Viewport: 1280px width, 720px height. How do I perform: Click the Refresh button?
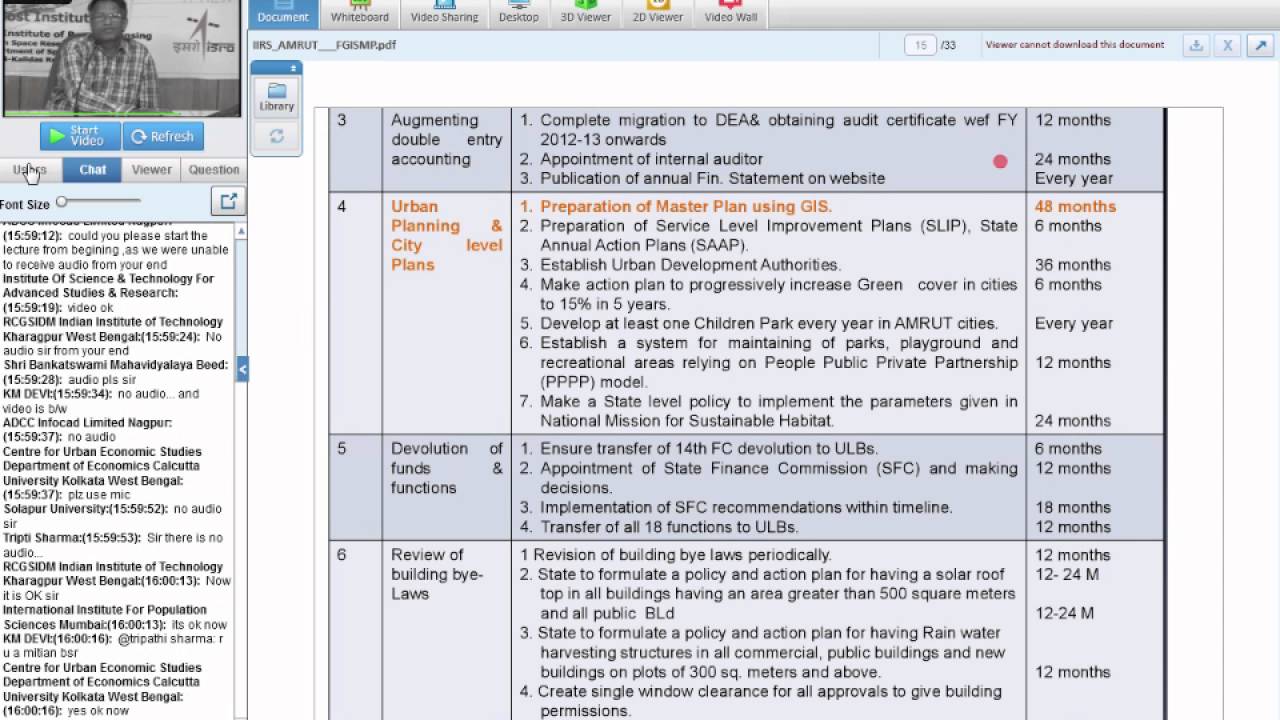coord(163,136)
